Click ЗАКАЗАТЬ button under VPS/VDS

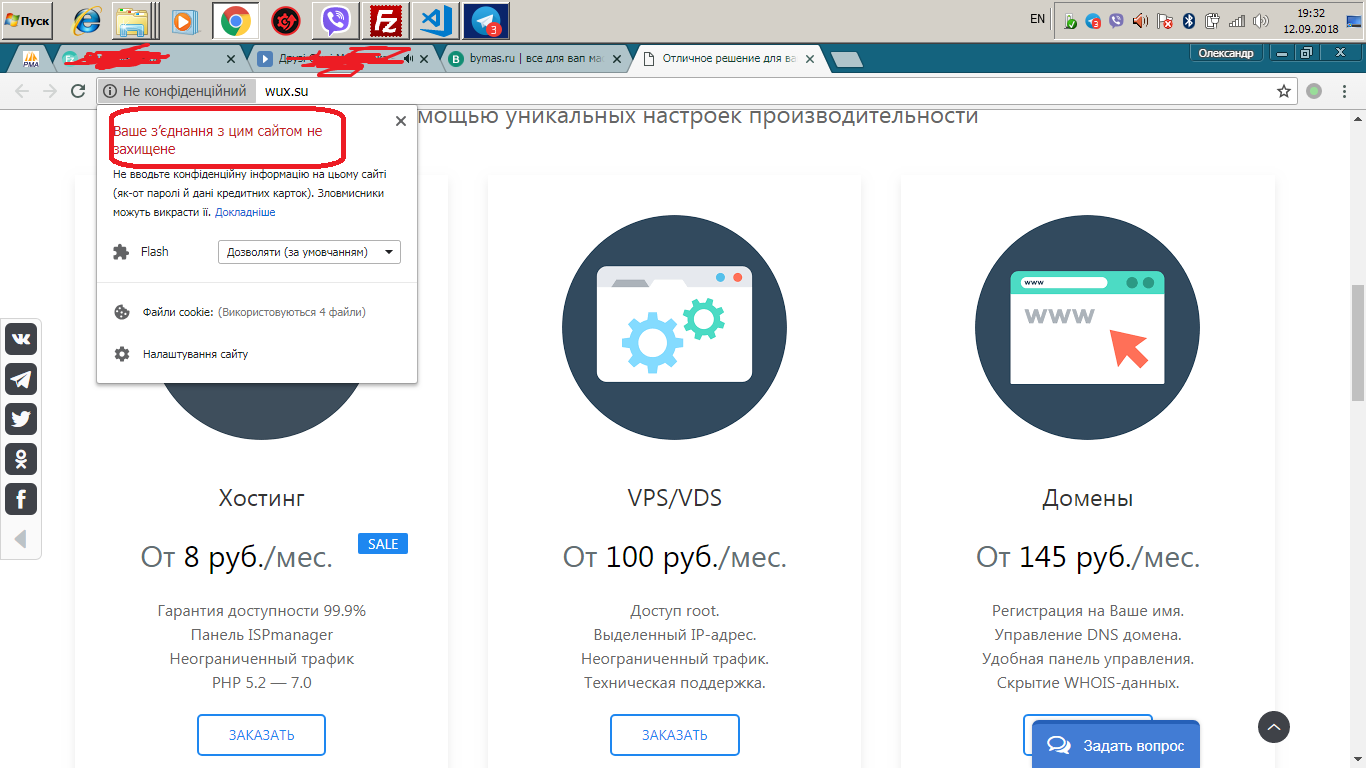(674, 735)
